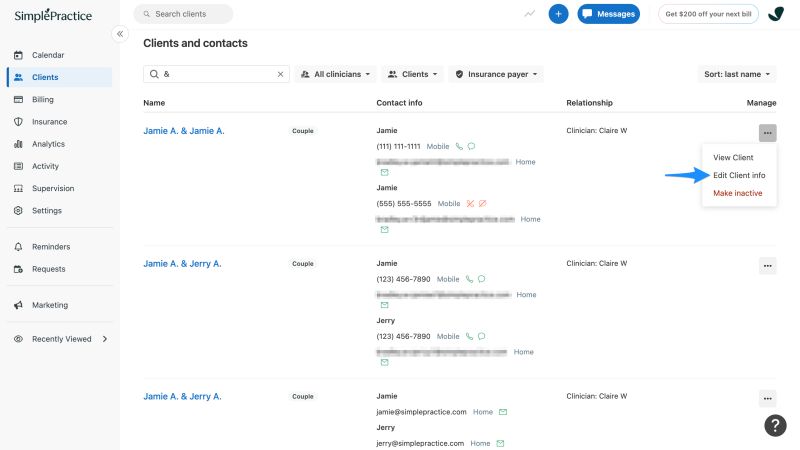Open manage ellipsis for first Jamie & Jerry row

coord(767,265)
